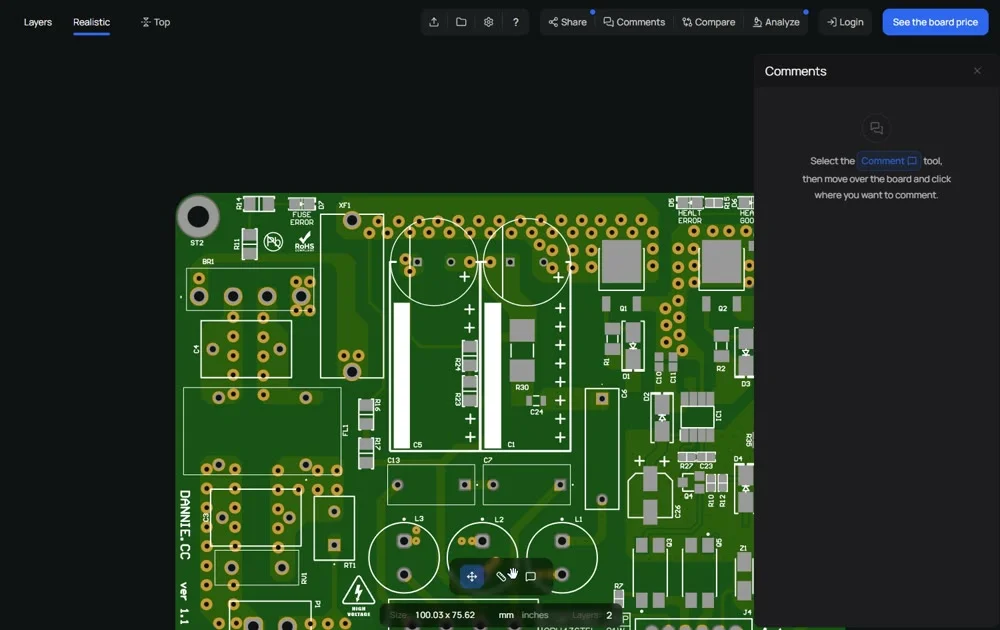The image size is (1000, 630).
Task: Switch to the Layers tab
Action: tap(38, 22)
